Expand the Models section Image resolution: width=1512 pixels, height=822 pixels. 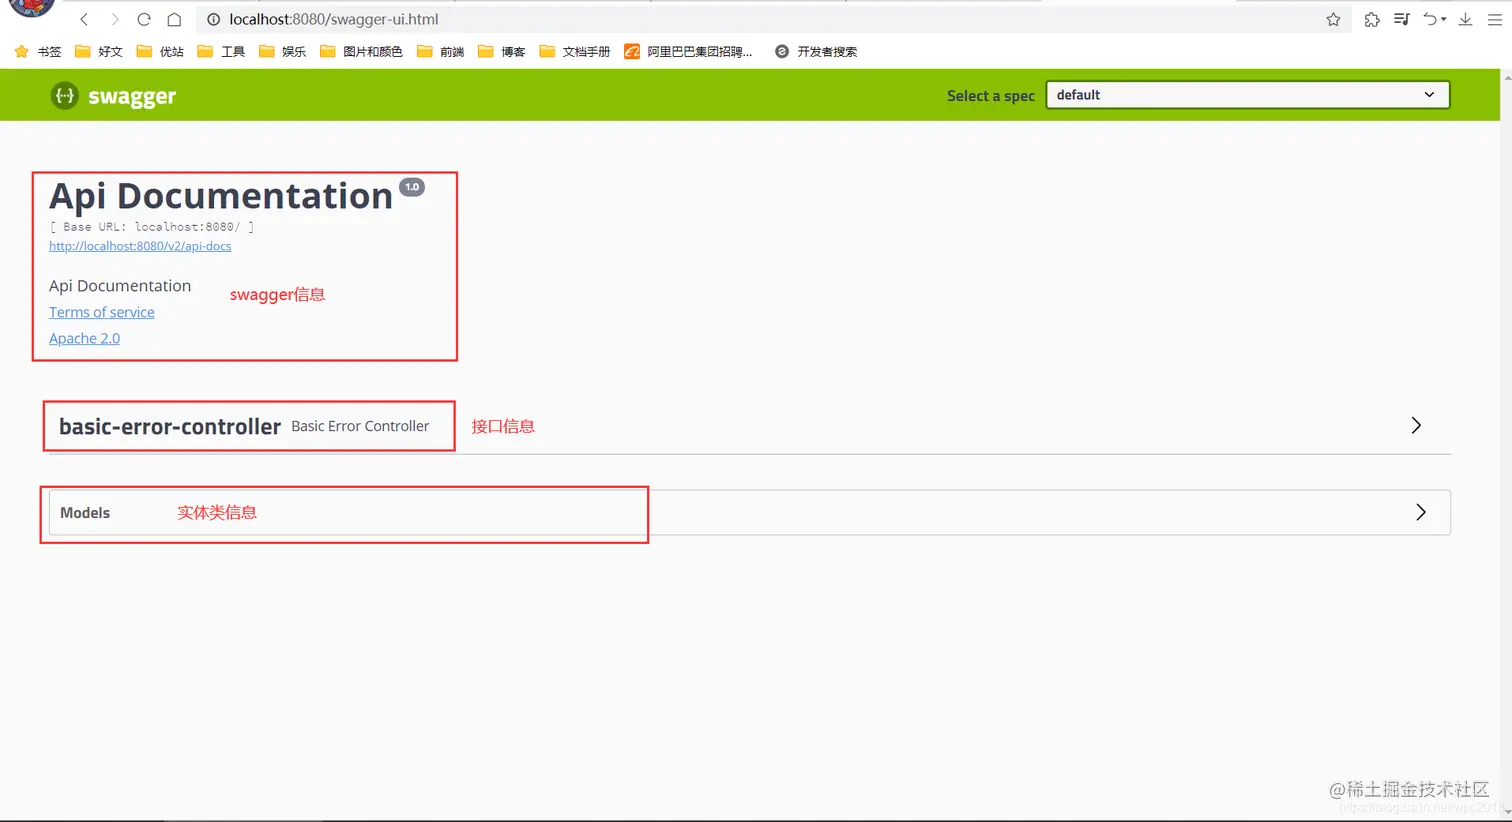click(x=749, y=512)
